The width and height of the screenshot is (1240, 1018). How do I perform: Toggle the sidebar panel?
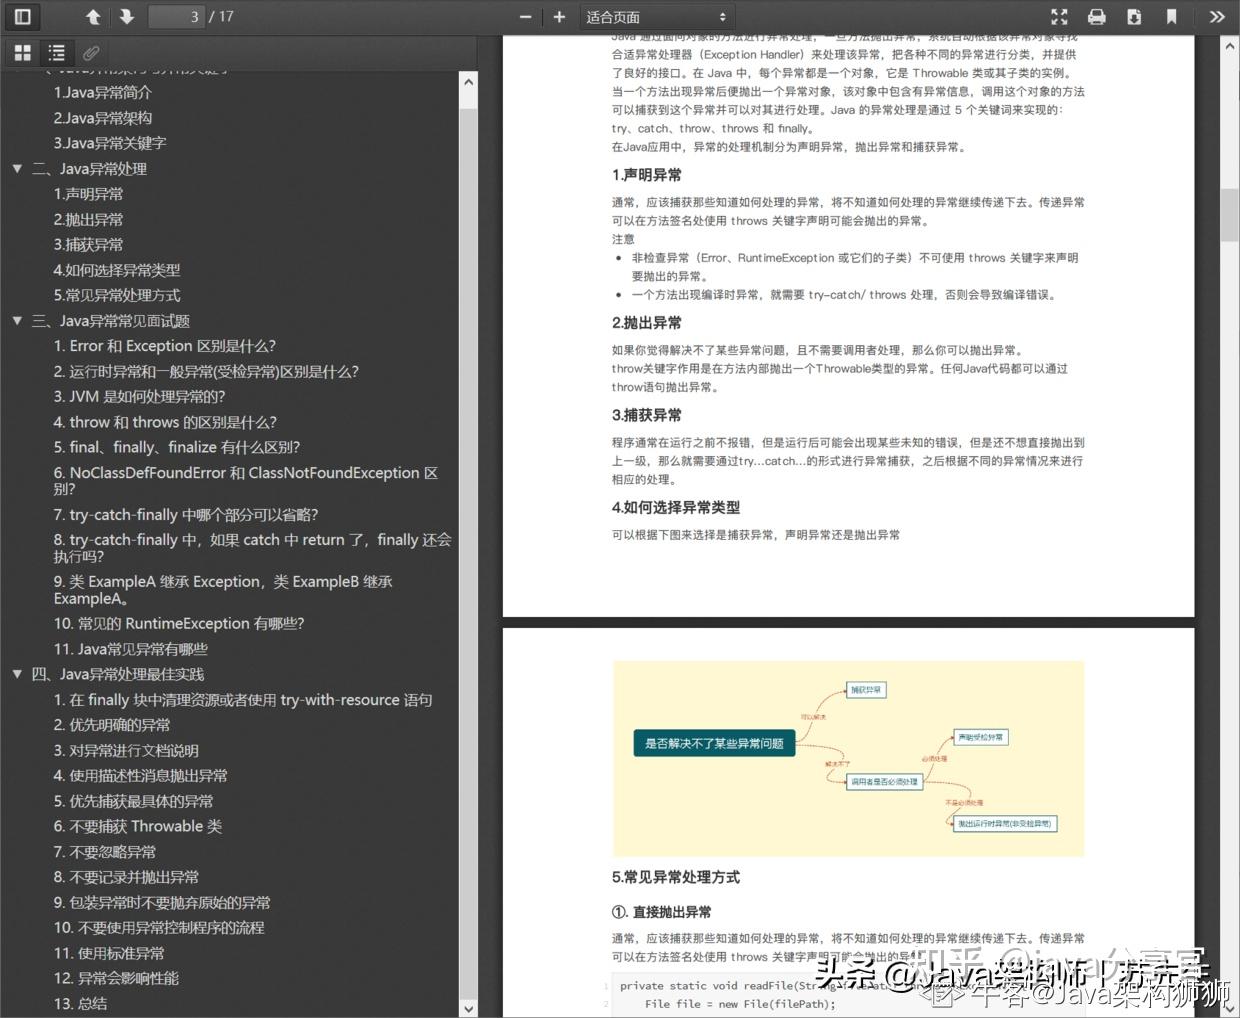point(22,16)
